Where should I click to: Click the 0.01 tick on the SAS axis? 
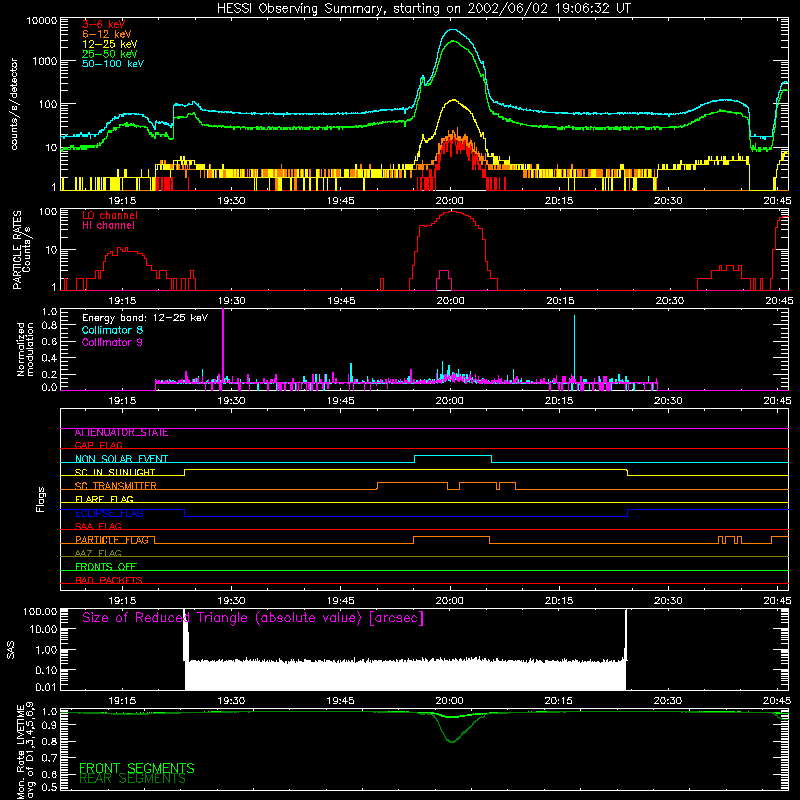46,687
